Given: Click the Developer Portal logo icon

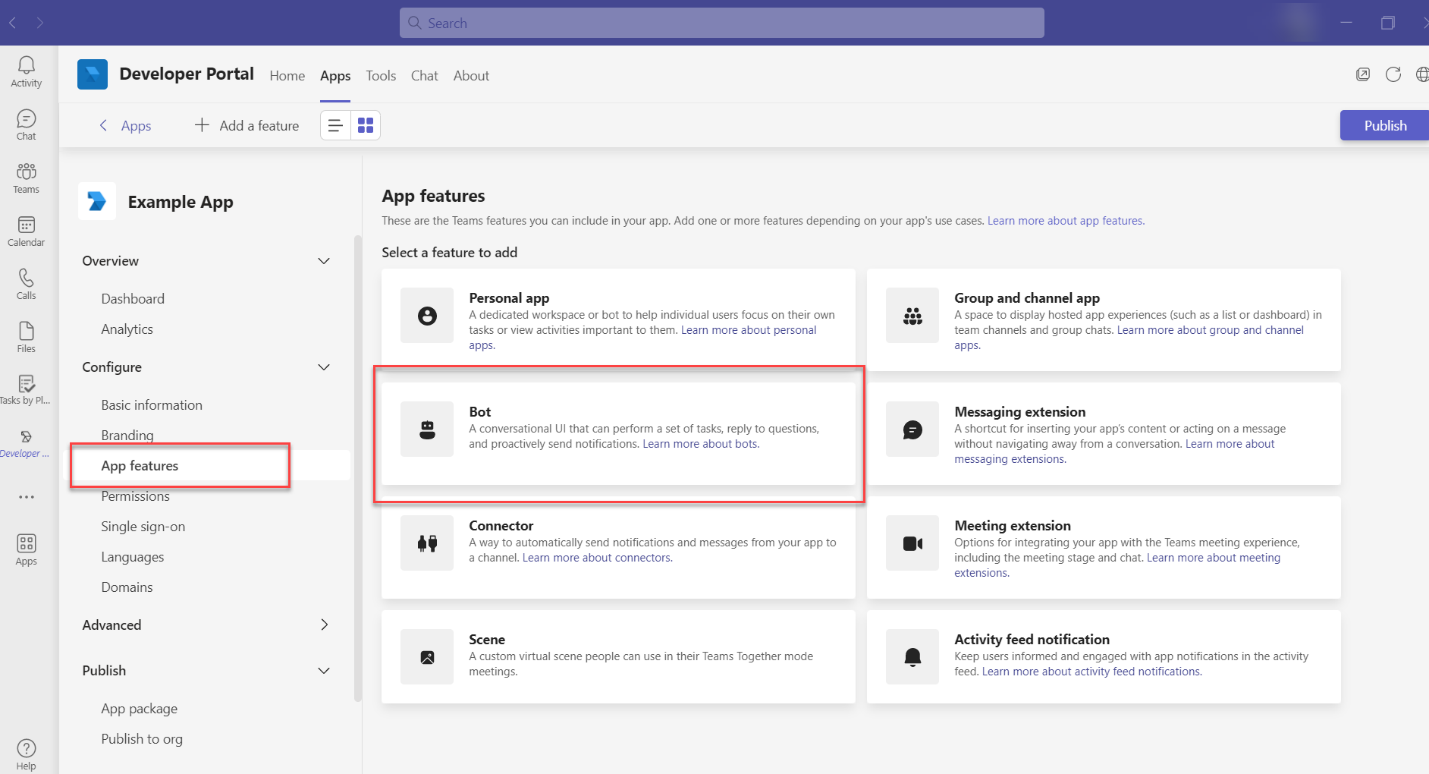Looking at the screenshot, I should tap(92, 75).
